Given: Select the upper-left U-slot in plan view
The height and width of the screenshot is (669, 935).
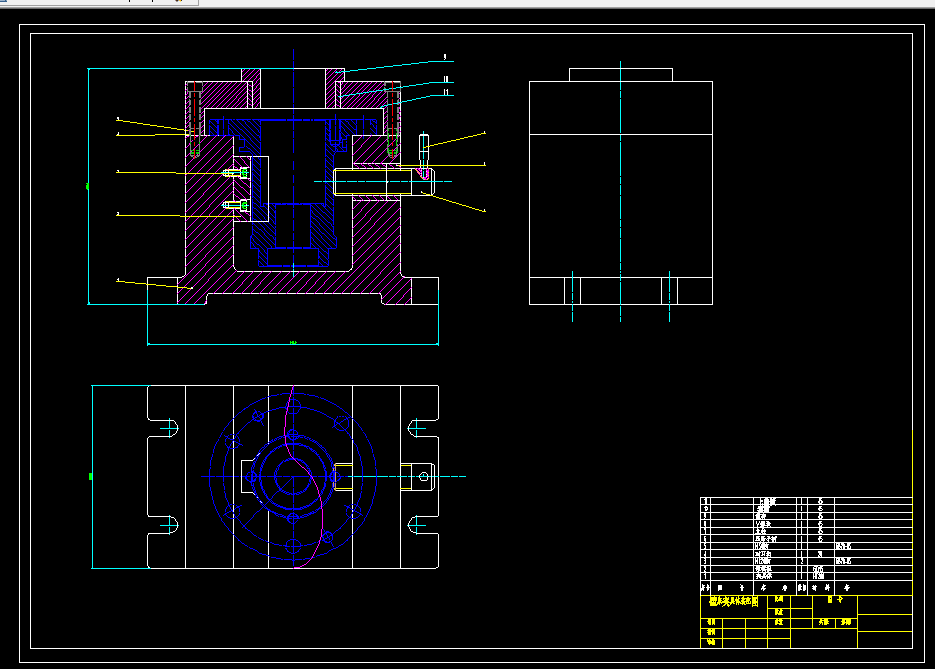Looking at the screenshot, I should 163,428.
